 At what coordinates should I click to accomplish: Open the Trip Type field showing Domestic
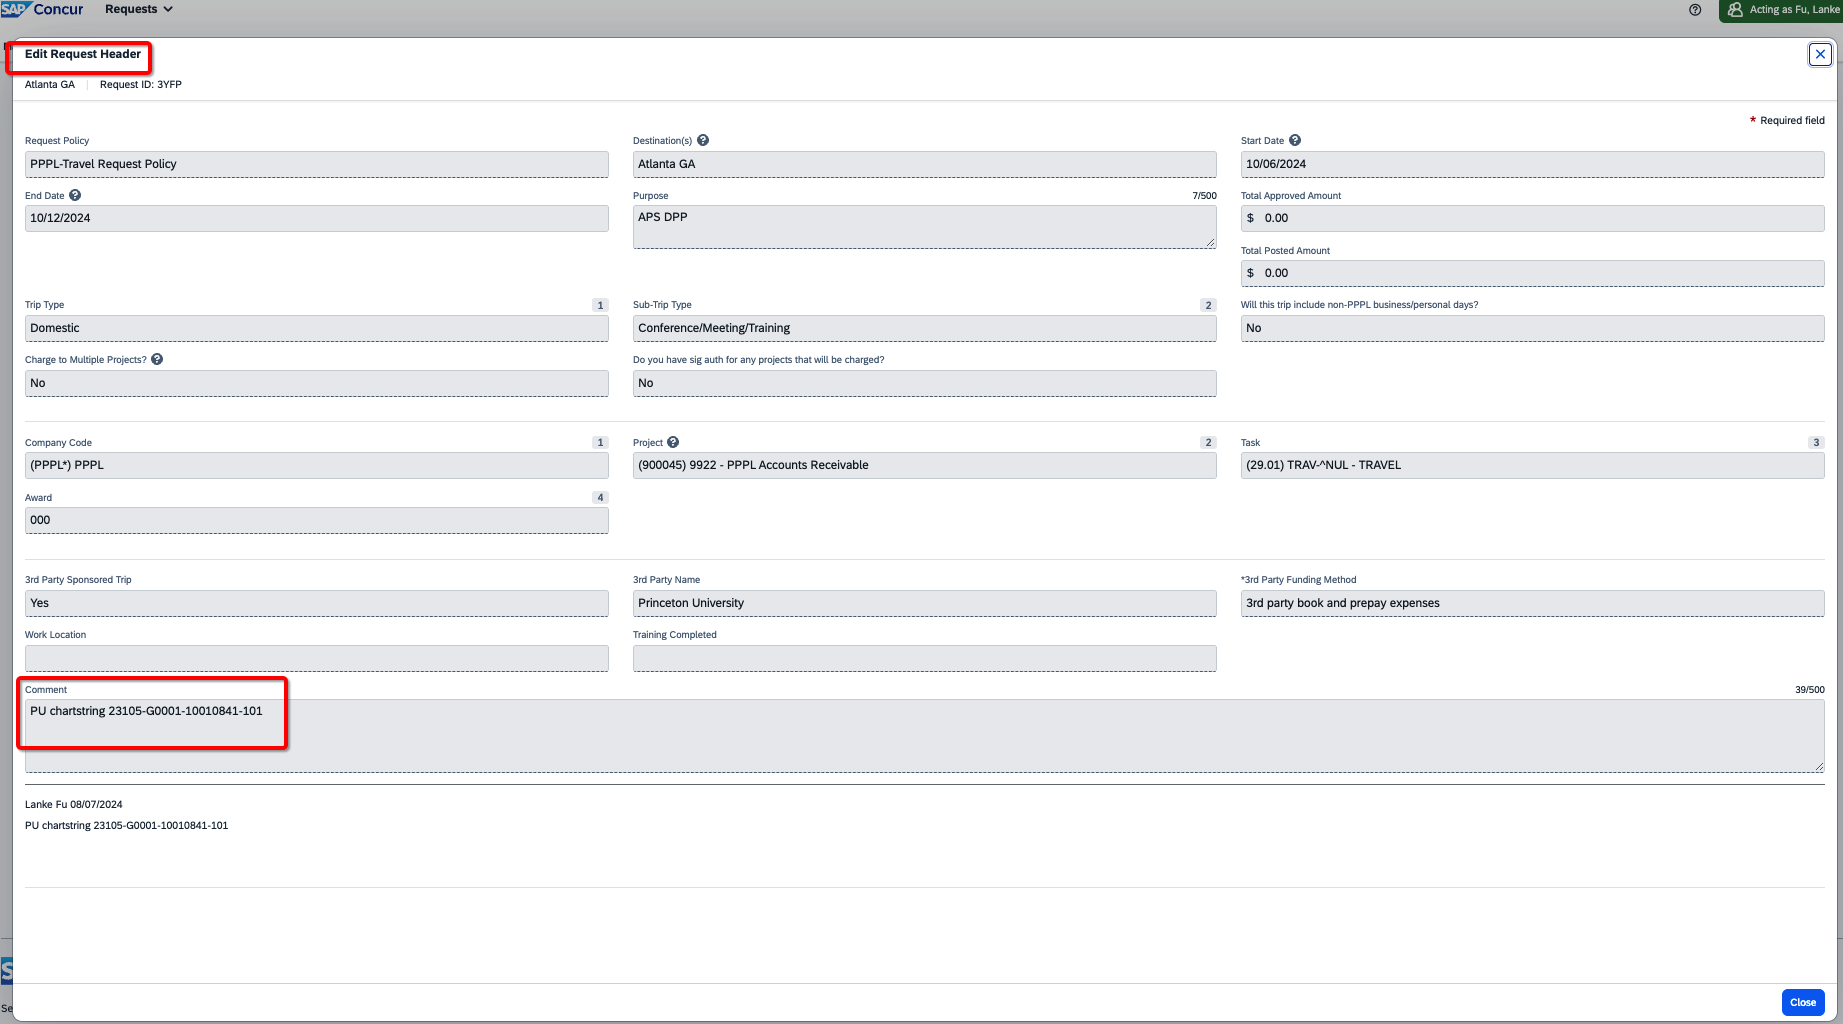(316, 328)
